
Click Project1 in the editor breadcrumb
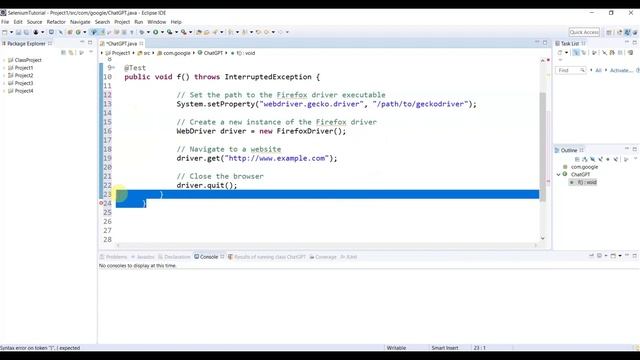[x=118, y=53]
